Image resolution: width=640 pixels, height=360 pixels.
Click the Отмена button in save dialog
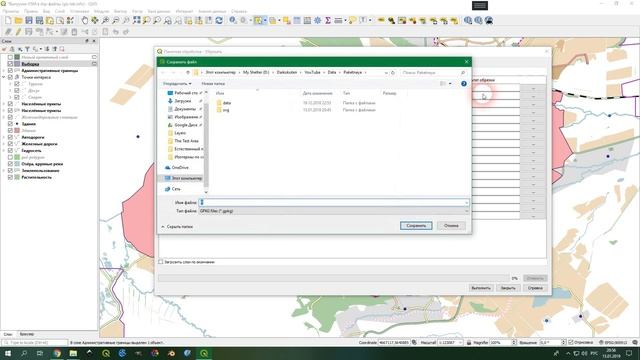point(451,226)
